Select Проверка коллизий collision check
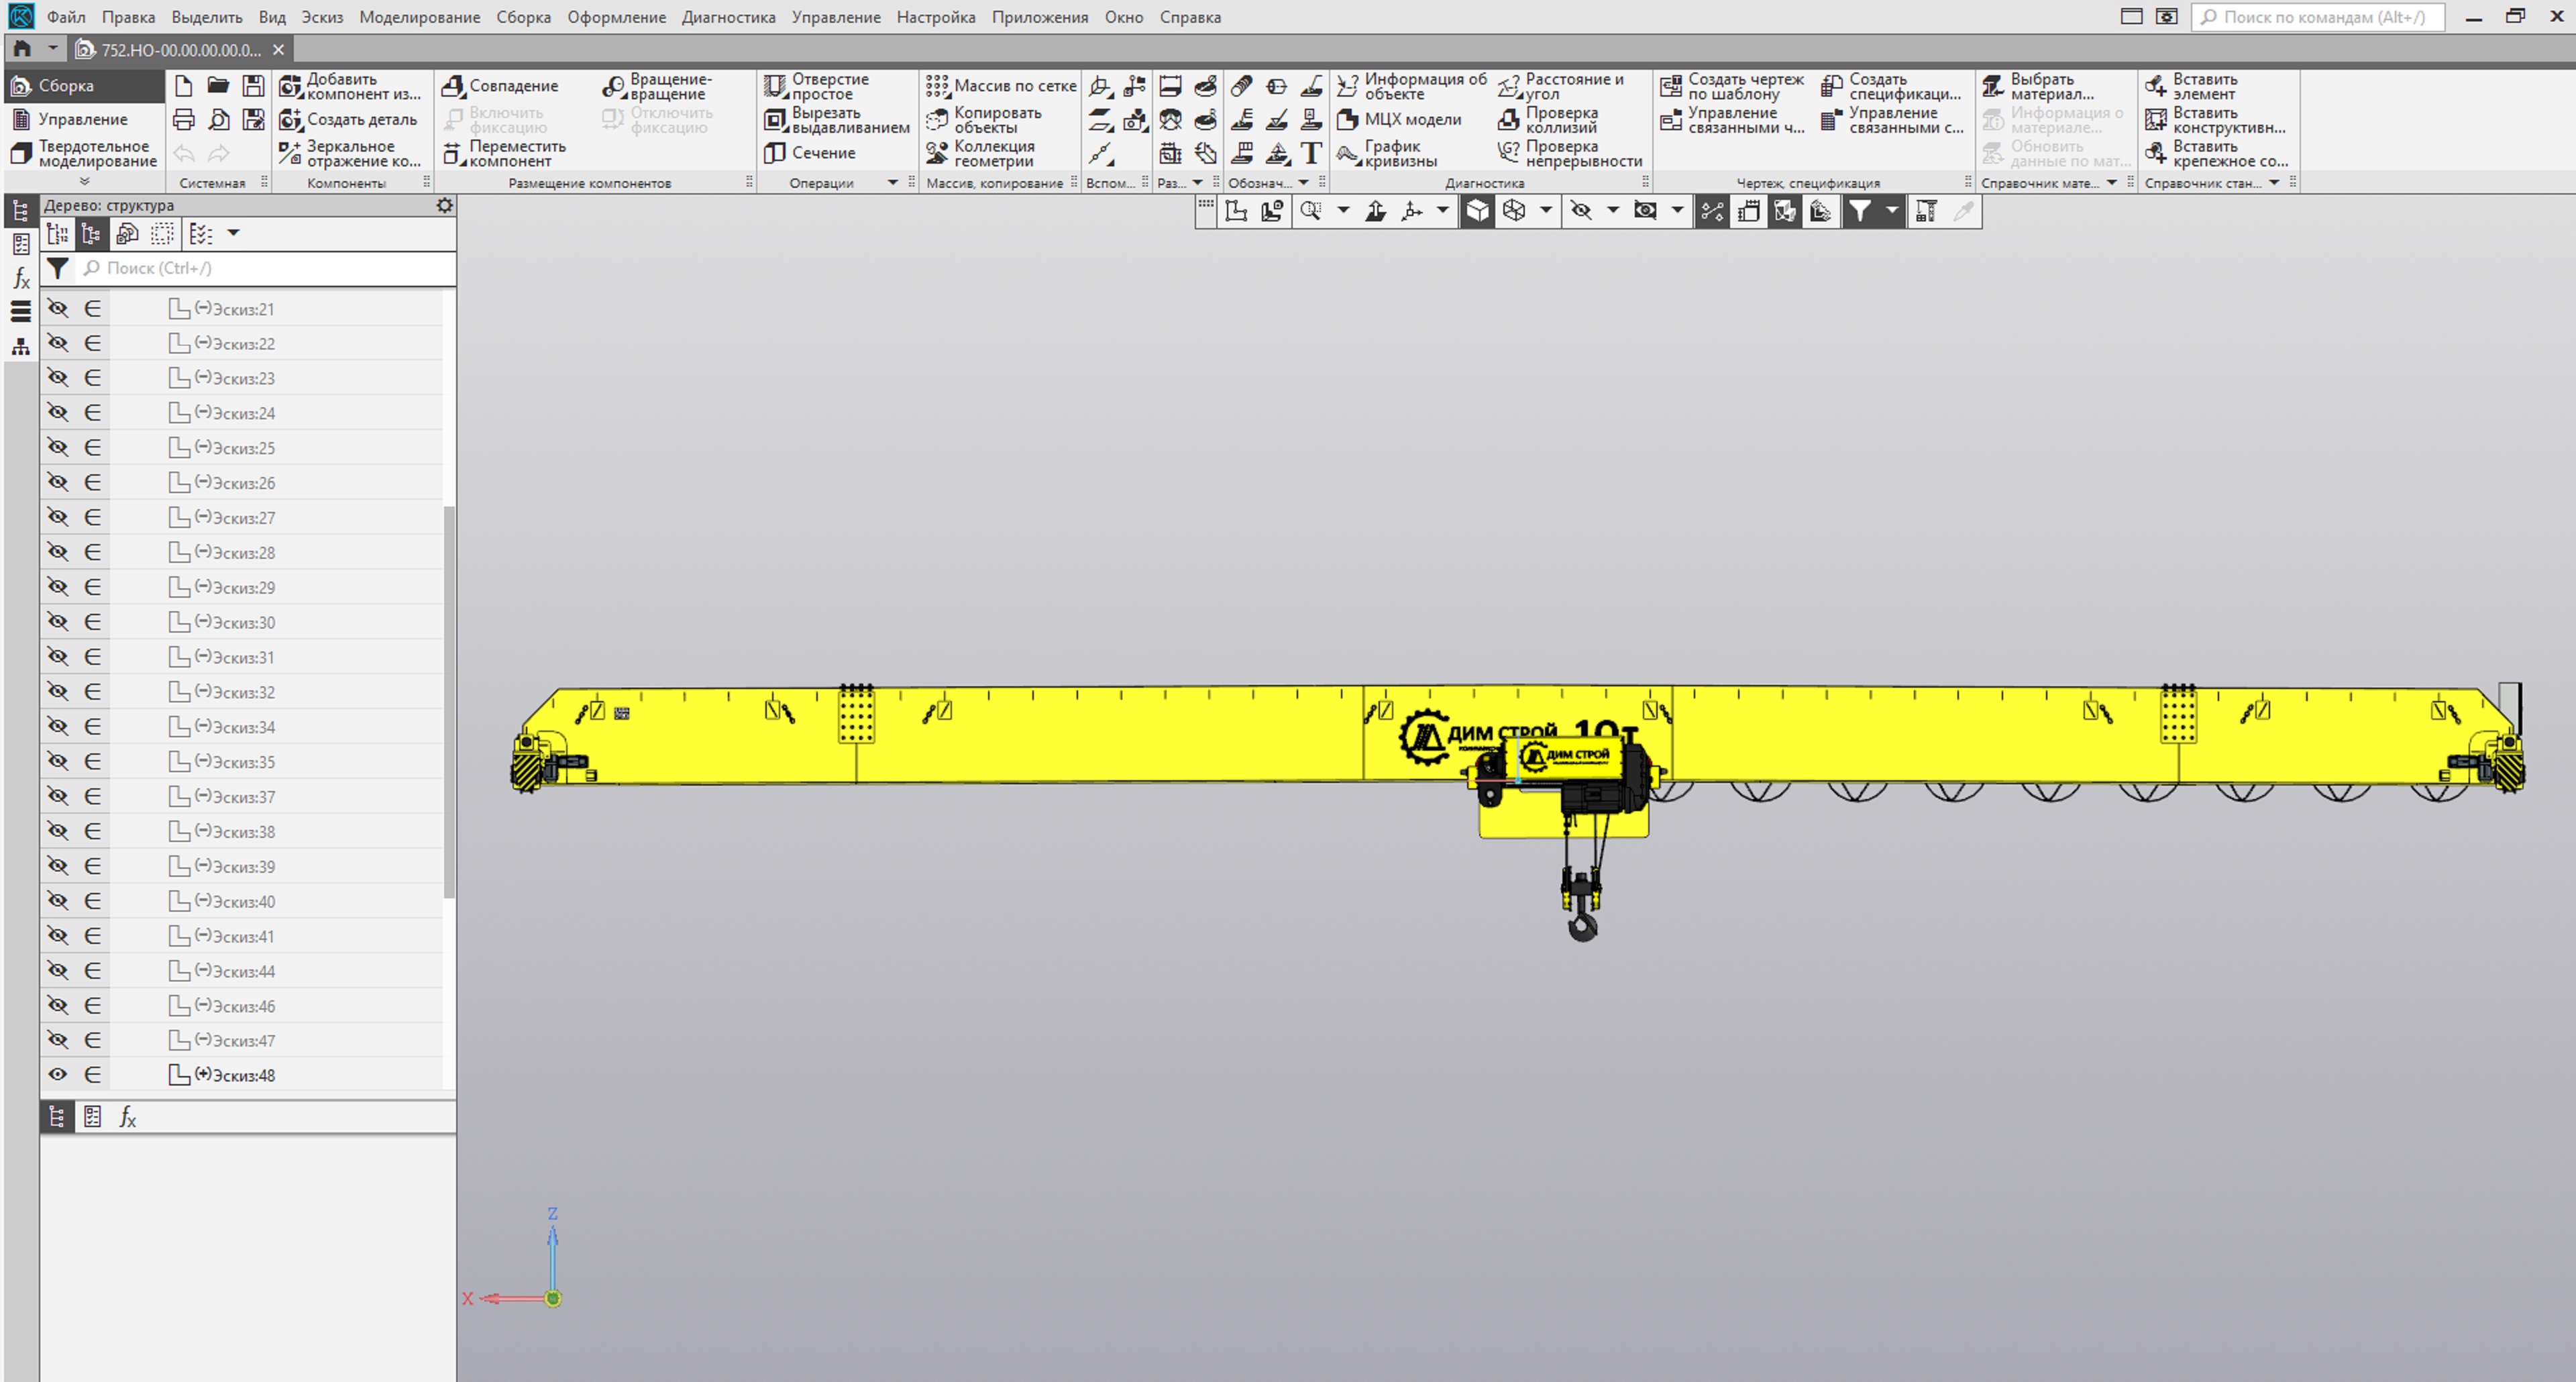Image resolution: width=2576 pixels, height=1382 pixels. coord(1508,120)
